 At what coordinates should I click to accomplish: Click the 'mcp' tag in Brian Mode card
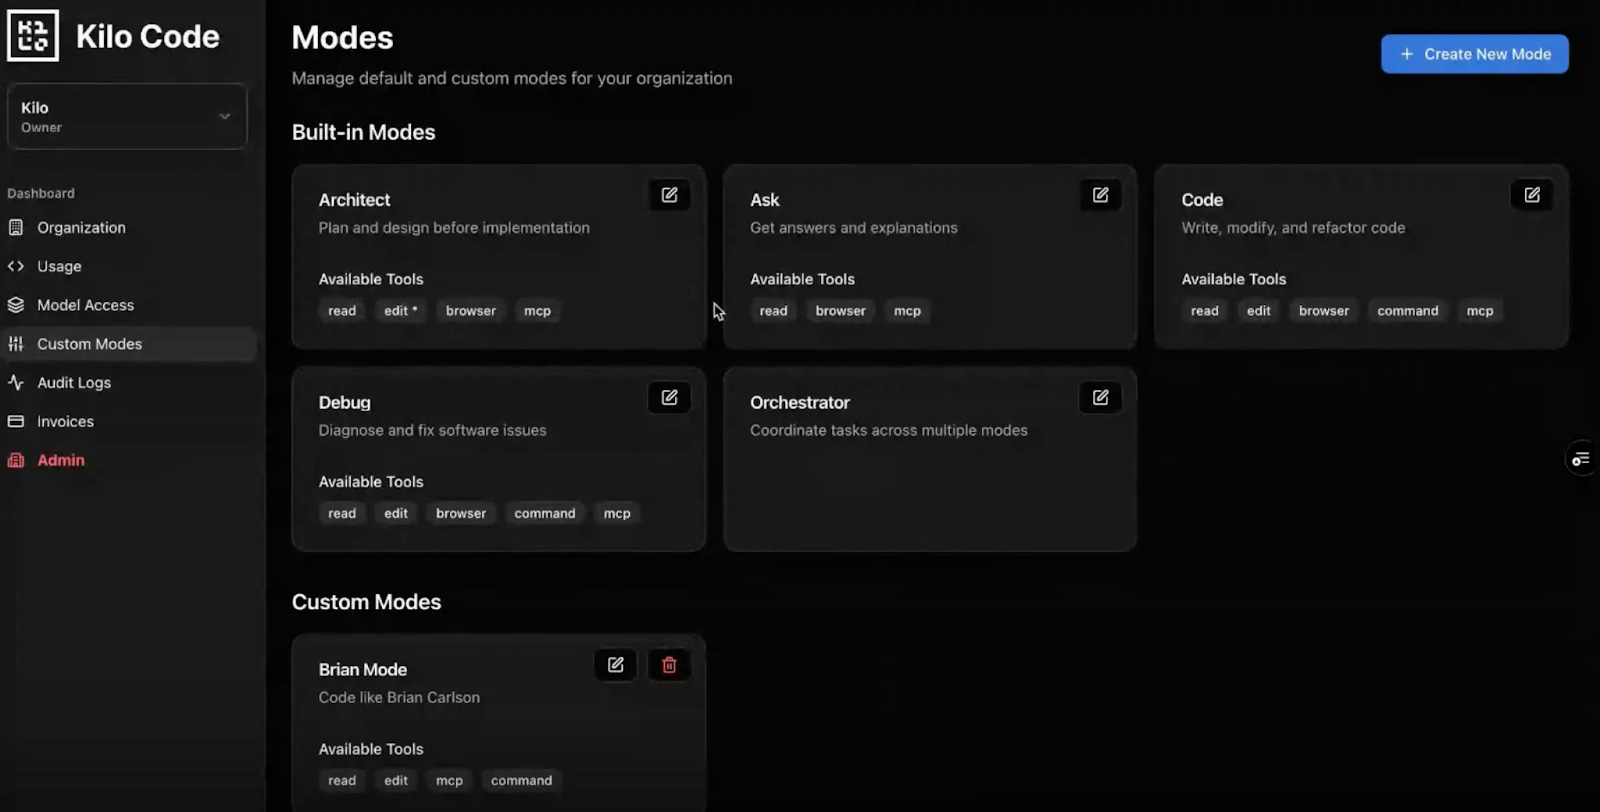coord(450,781)
